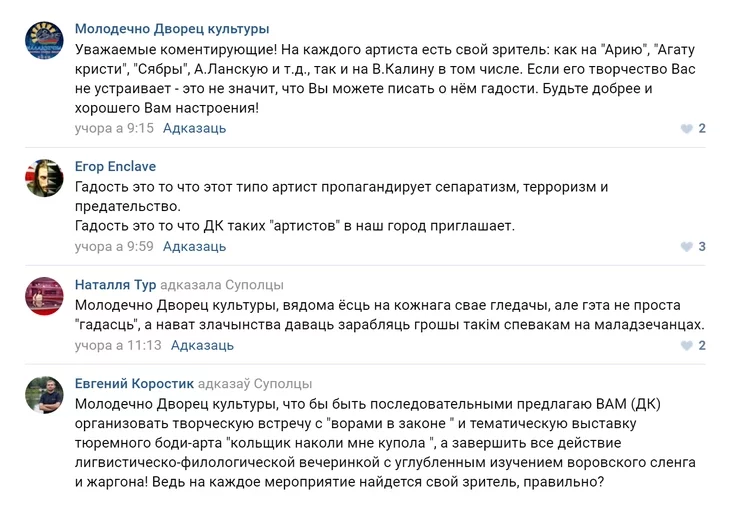Click like count 3 on Егор's comment
Screen dimensions: 732x507
pos(702,246)
